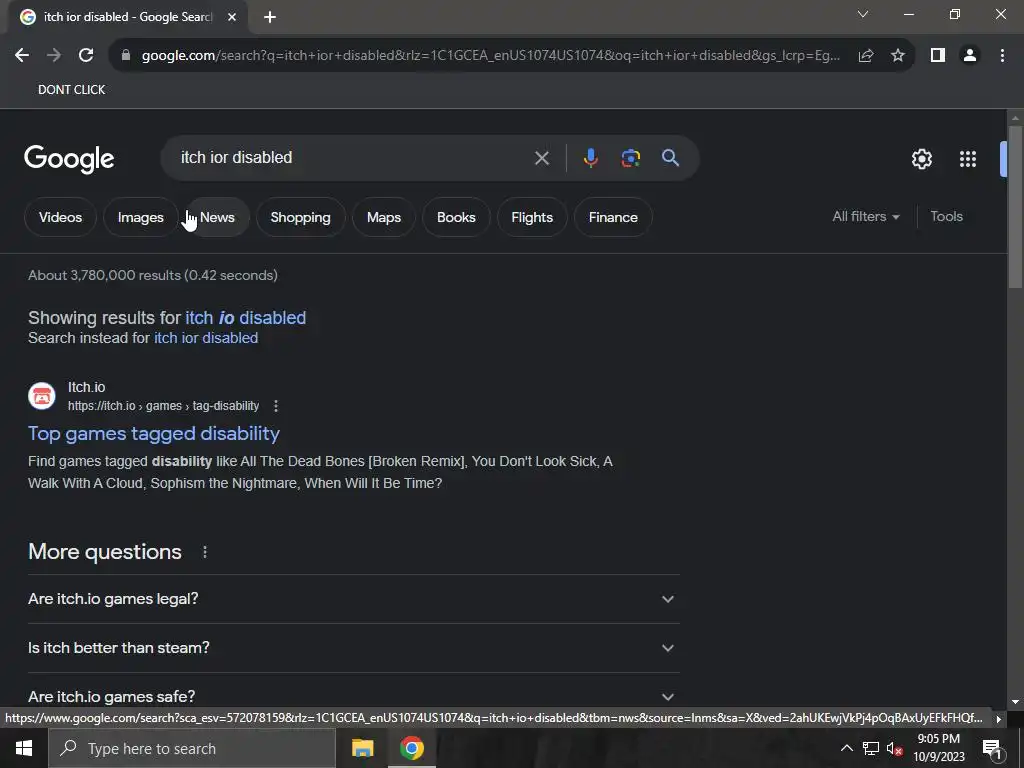Share this page via the share icon
Viewport: 1024px width, 768px height.
click(866, 56)
